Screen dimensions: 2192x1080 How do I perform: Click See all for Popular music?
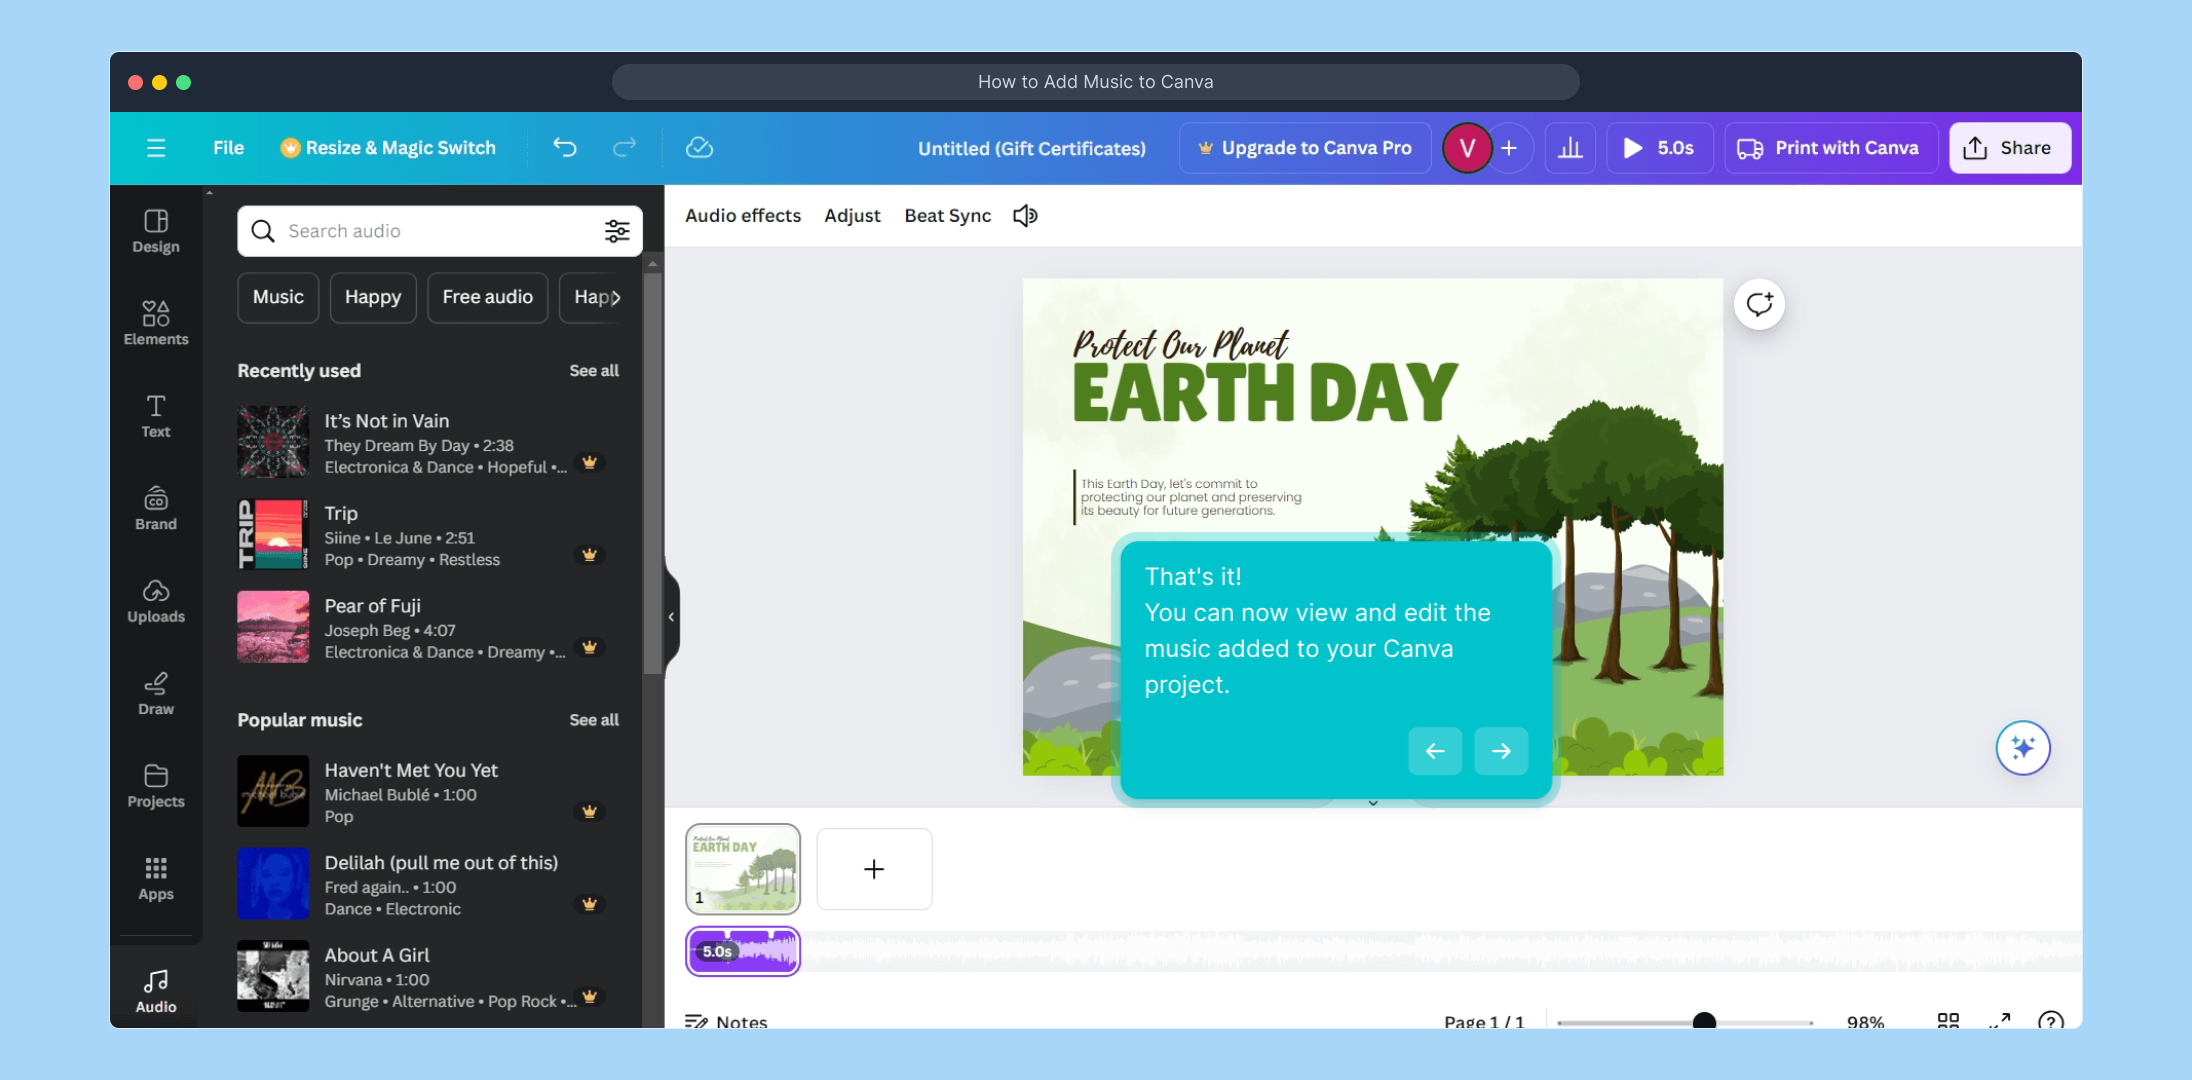click(x=594, y=720)
